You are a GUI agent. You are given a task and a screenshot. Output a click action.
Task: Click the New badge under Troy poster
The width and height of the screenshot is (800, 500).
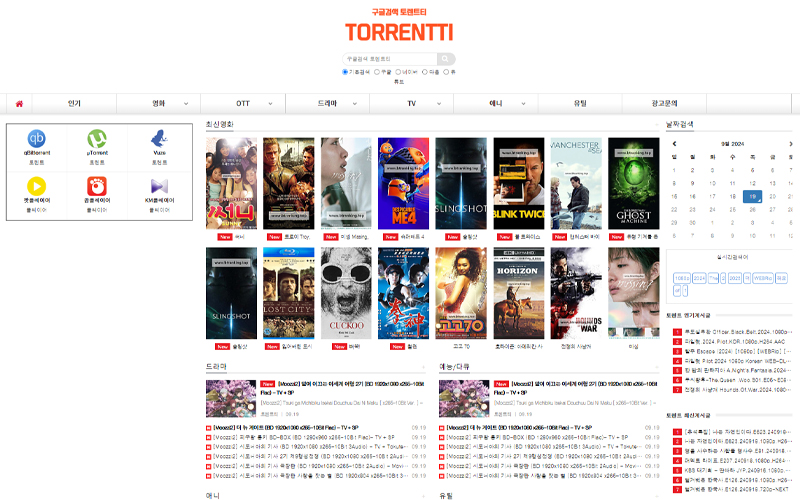coord(274,237)
